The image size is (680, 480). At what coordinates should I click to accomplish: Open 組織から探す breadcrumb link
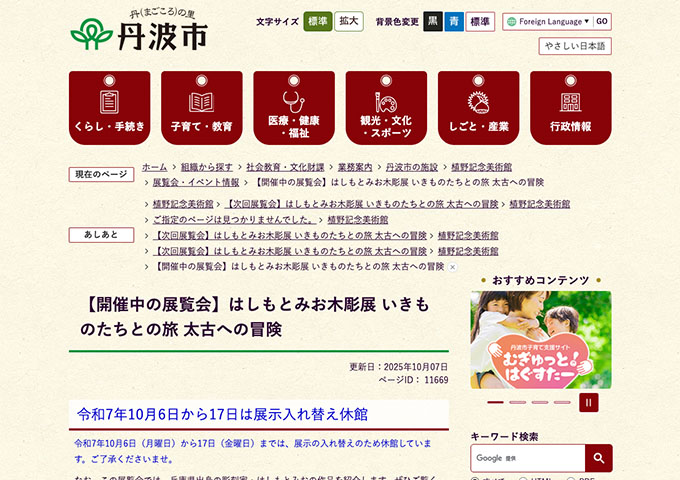point(206,167)
